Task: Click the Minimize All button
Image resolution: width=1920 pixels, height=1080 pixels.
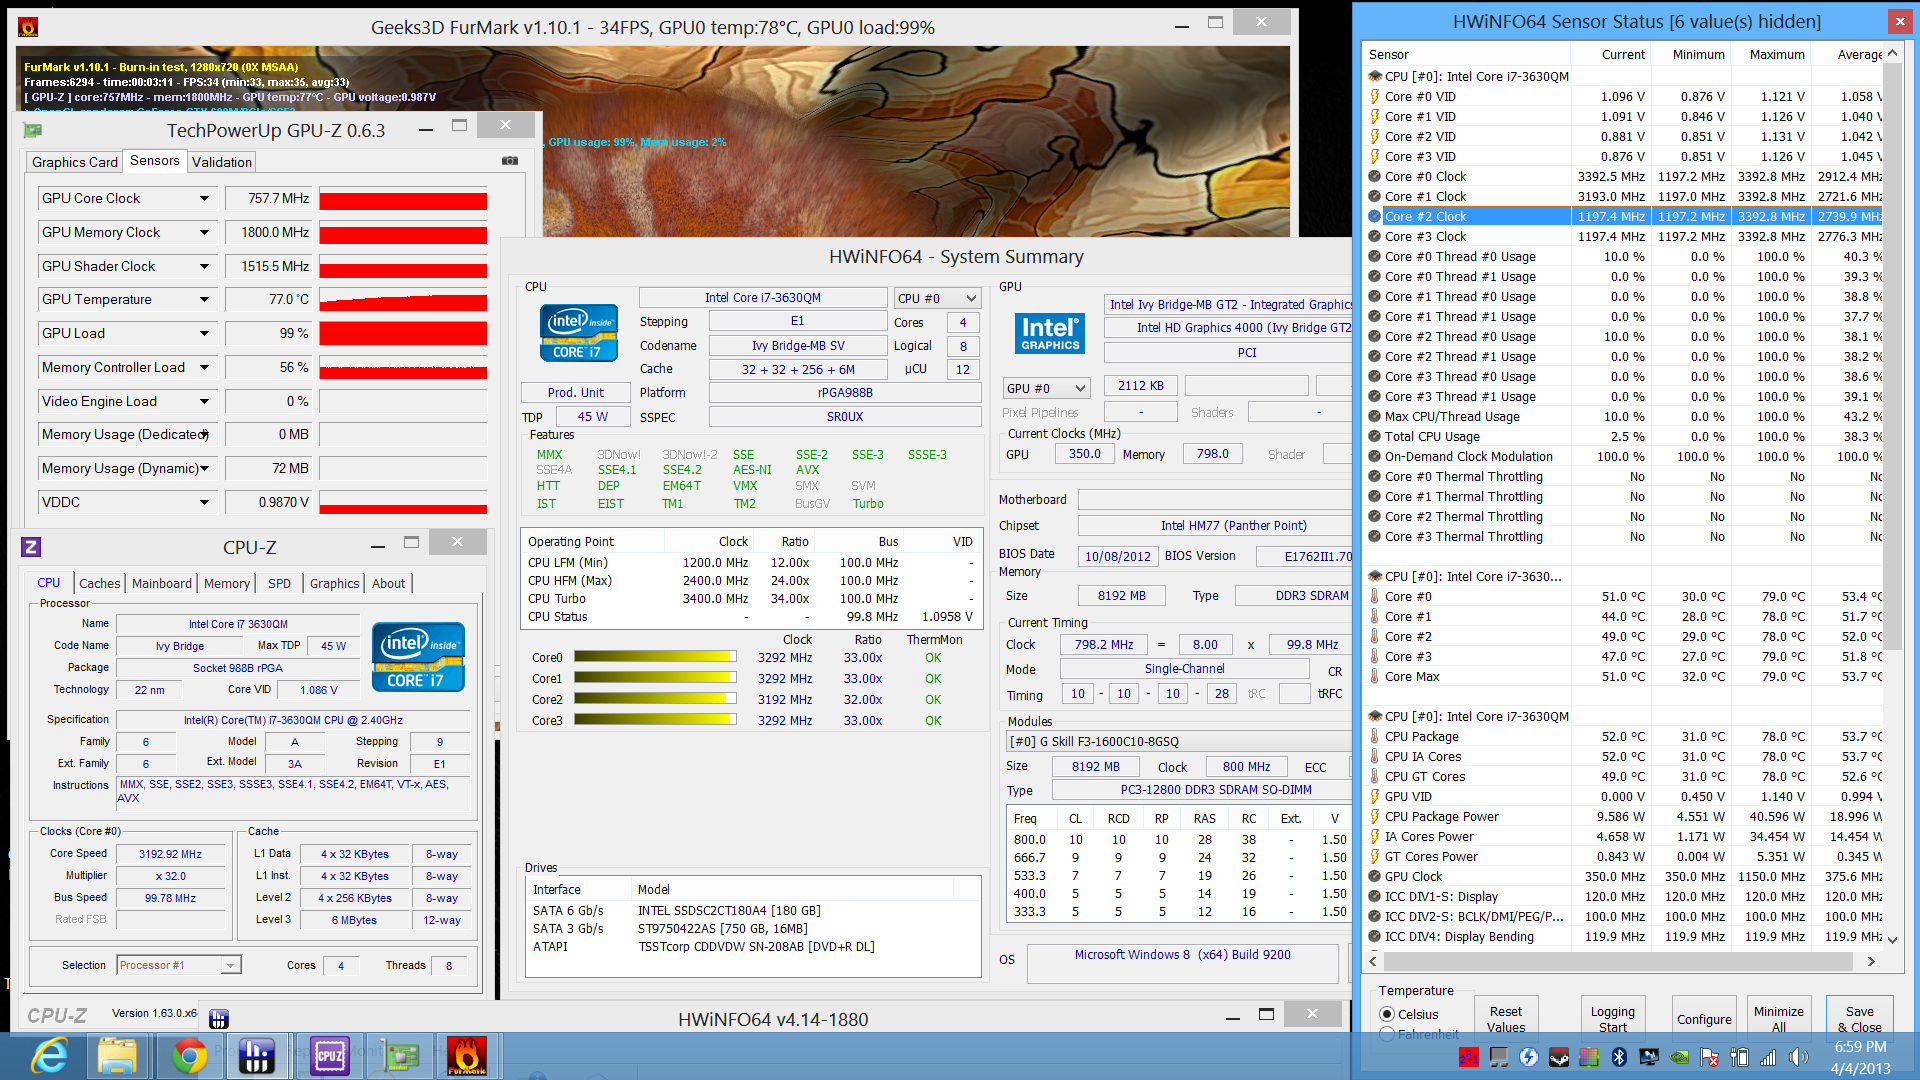Action: tap(1779, 1019)
